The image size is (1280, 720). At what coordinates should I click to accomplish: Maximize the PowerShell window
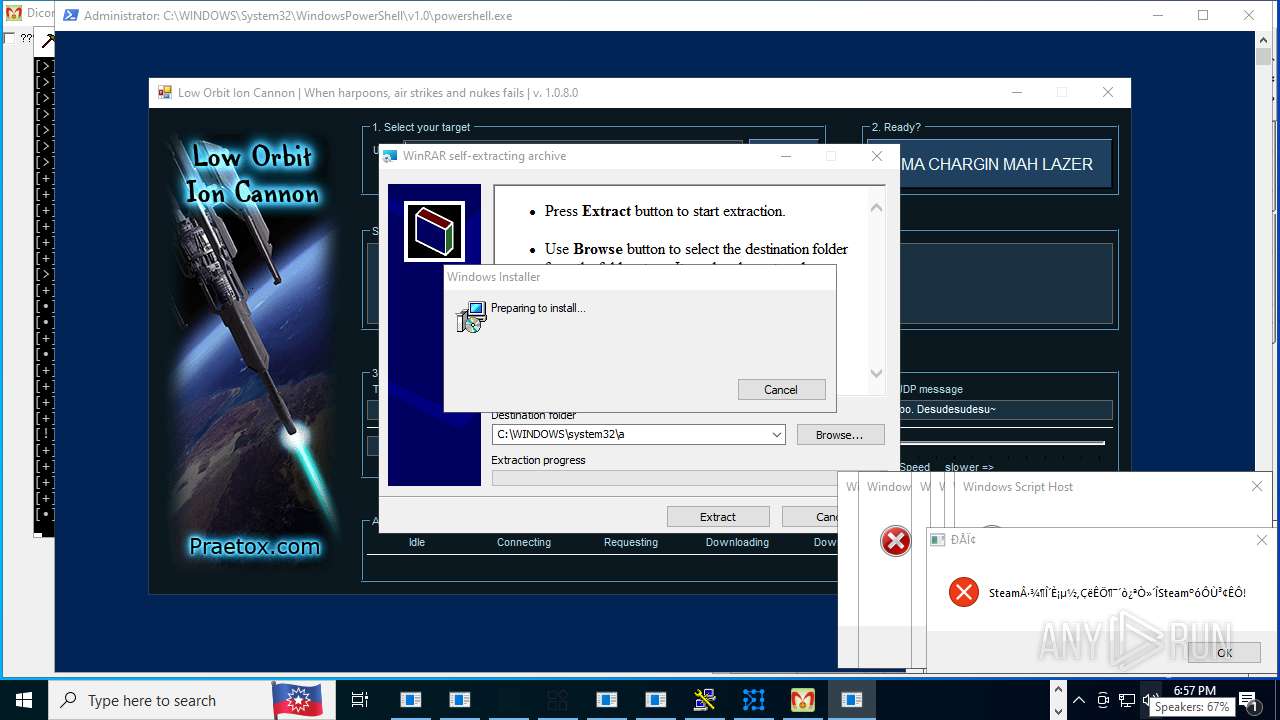coord(1203,15)
